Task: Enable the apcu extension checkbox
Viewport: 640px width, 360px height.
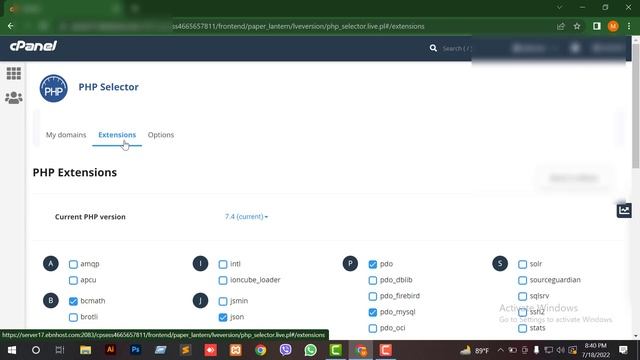Action: [x=73, y=280]
